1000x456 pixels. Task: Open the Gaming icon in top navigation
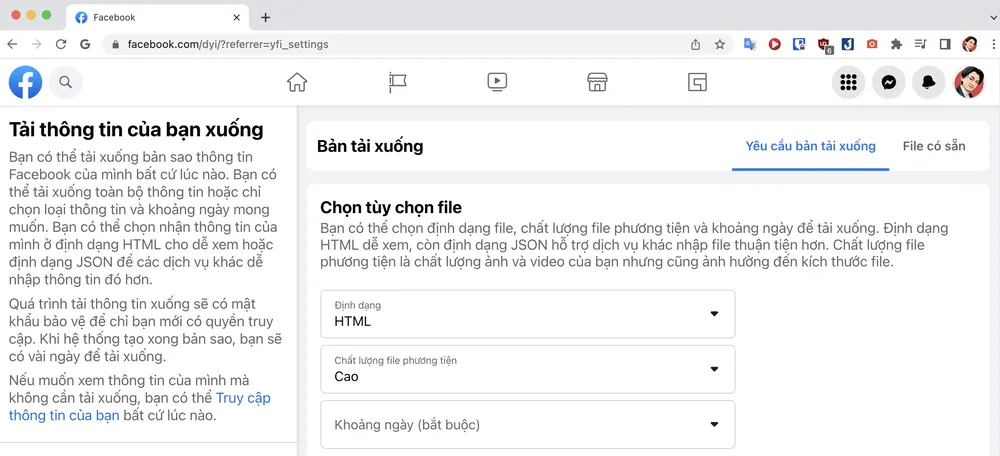pyautogui.click(x=697, y=82)
